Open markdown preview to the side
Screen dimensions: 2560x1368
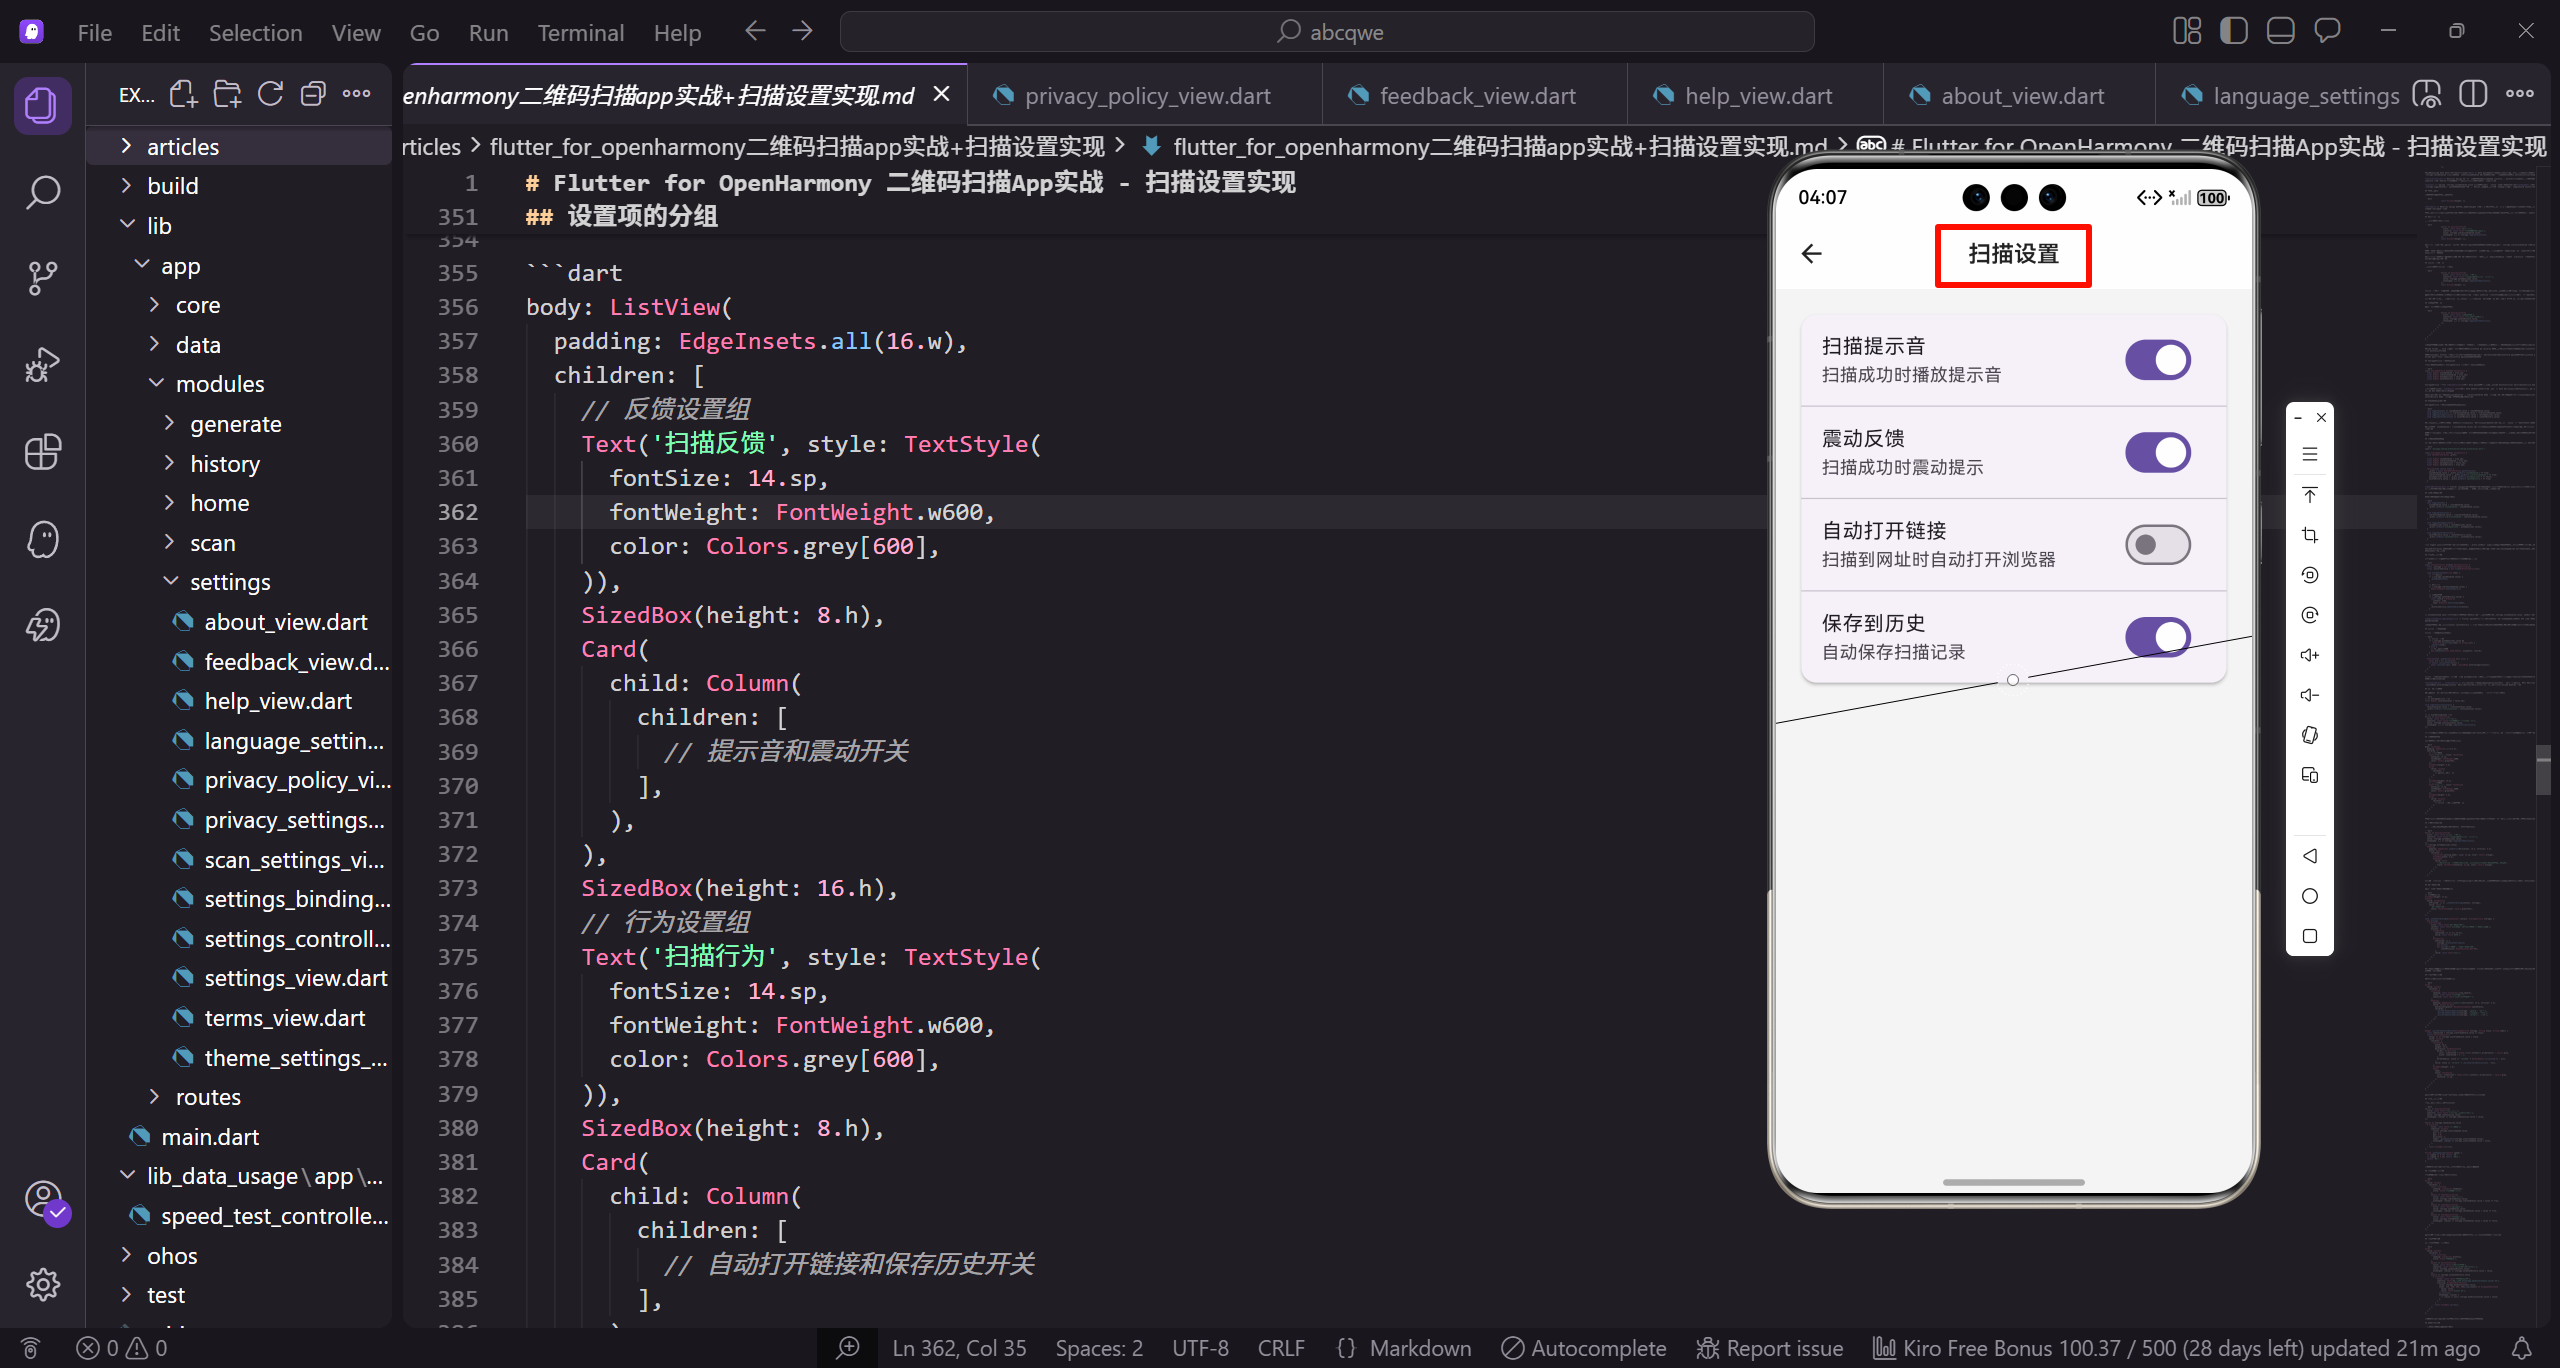point(2427,95)
